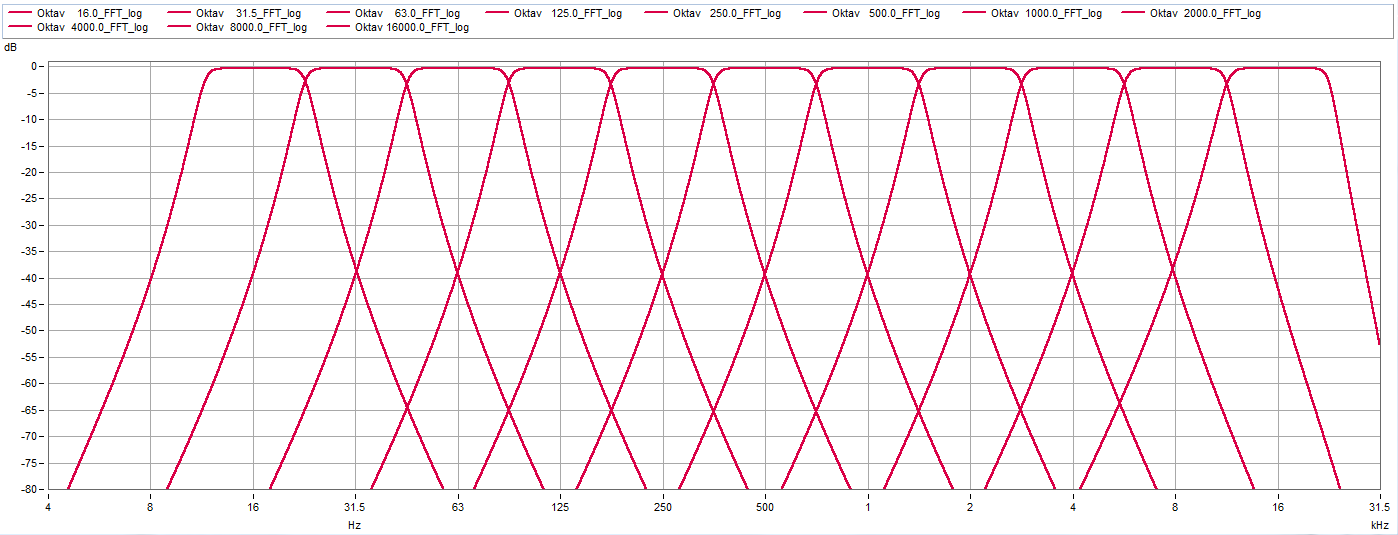The width and height of the screenshot is (1398, 535).
Task: Click the Oktav 4000.0_FFT_log legend label
Action: point(92,27)
